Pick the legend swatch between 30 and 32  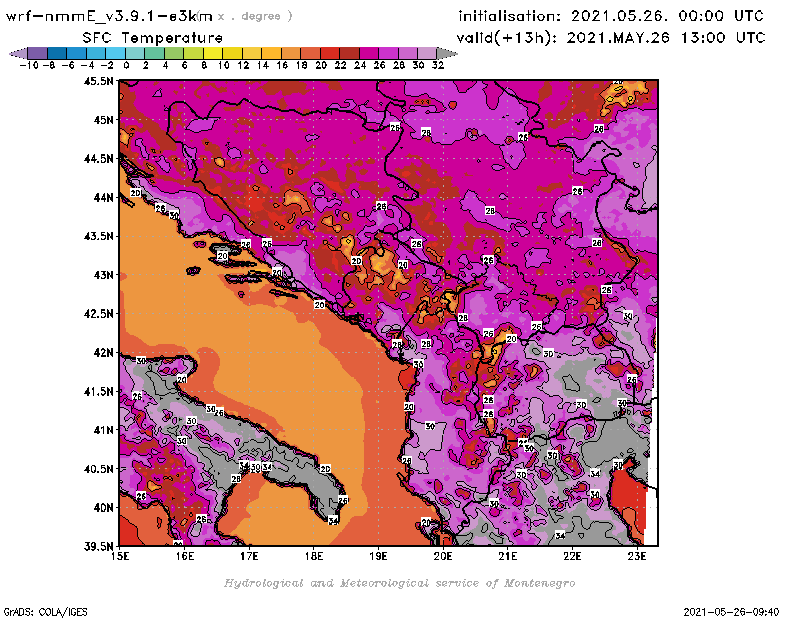tap(427, 54)
